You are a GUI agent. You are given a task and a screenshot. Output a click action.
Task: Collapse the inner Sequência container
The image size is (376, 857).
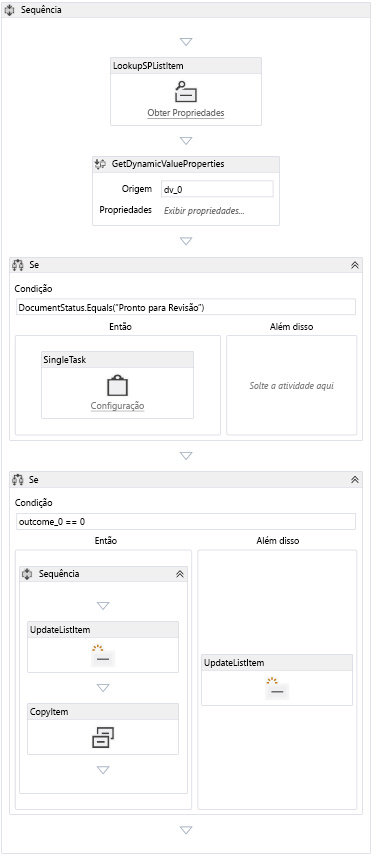coord(179,574)
